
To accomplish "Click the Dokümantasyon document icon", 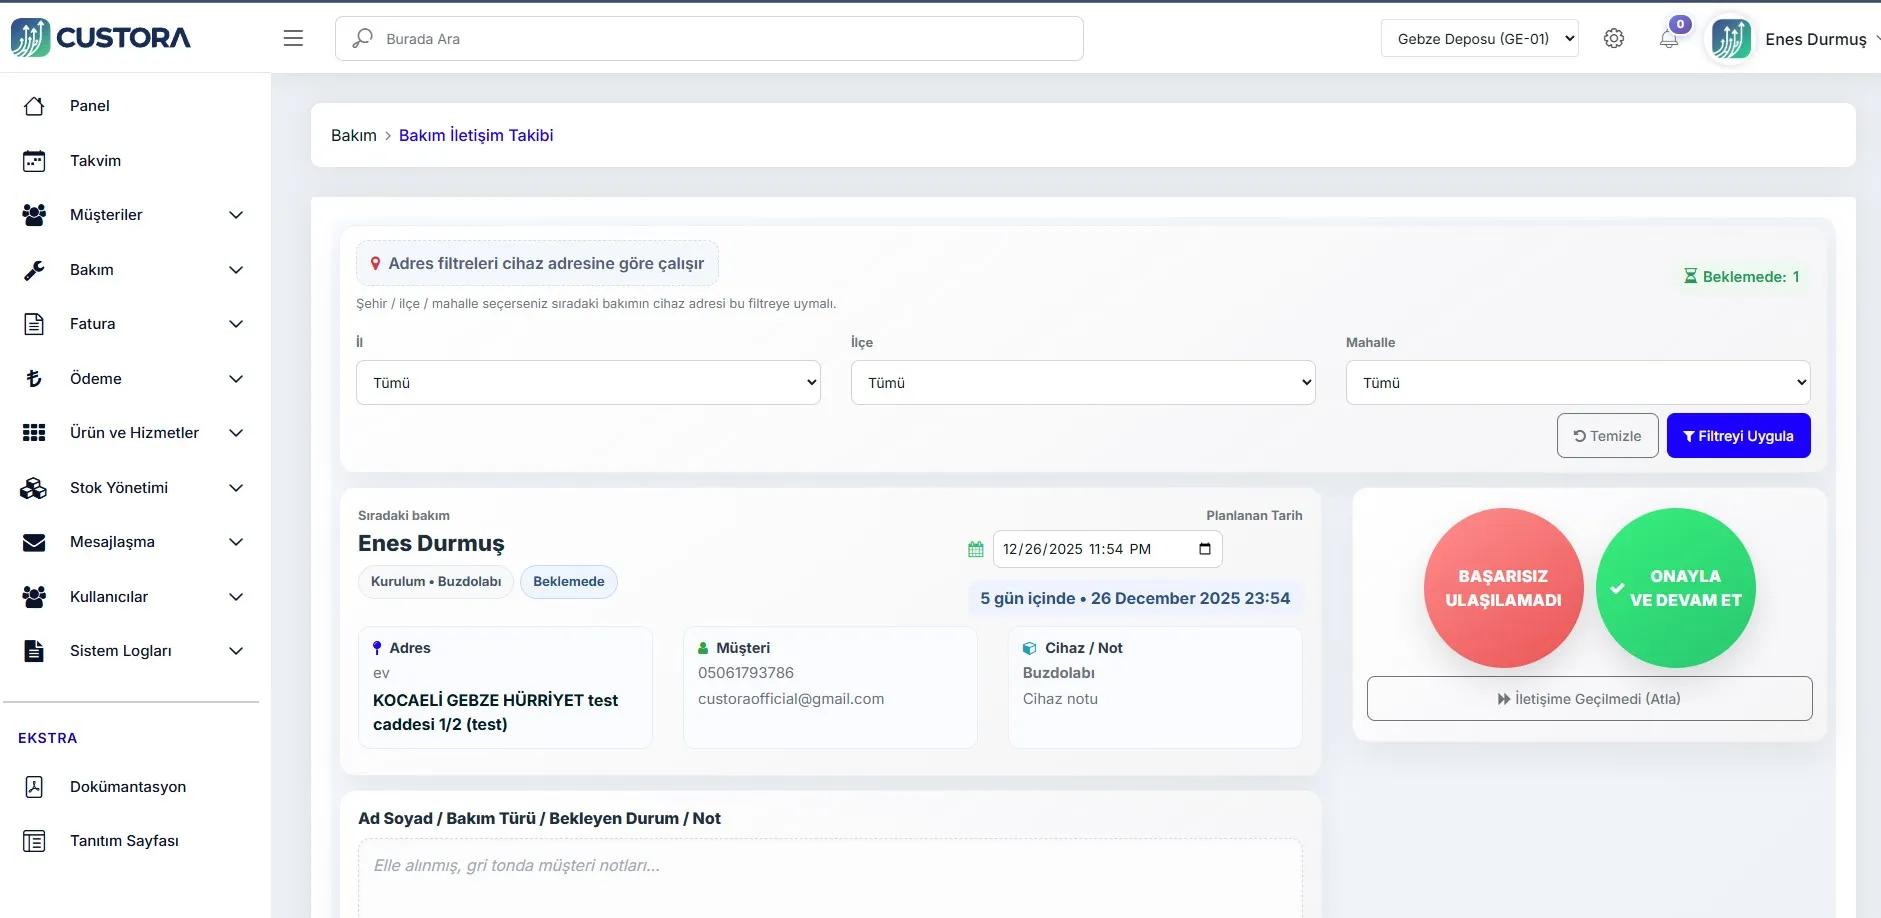I will (34, 787).
